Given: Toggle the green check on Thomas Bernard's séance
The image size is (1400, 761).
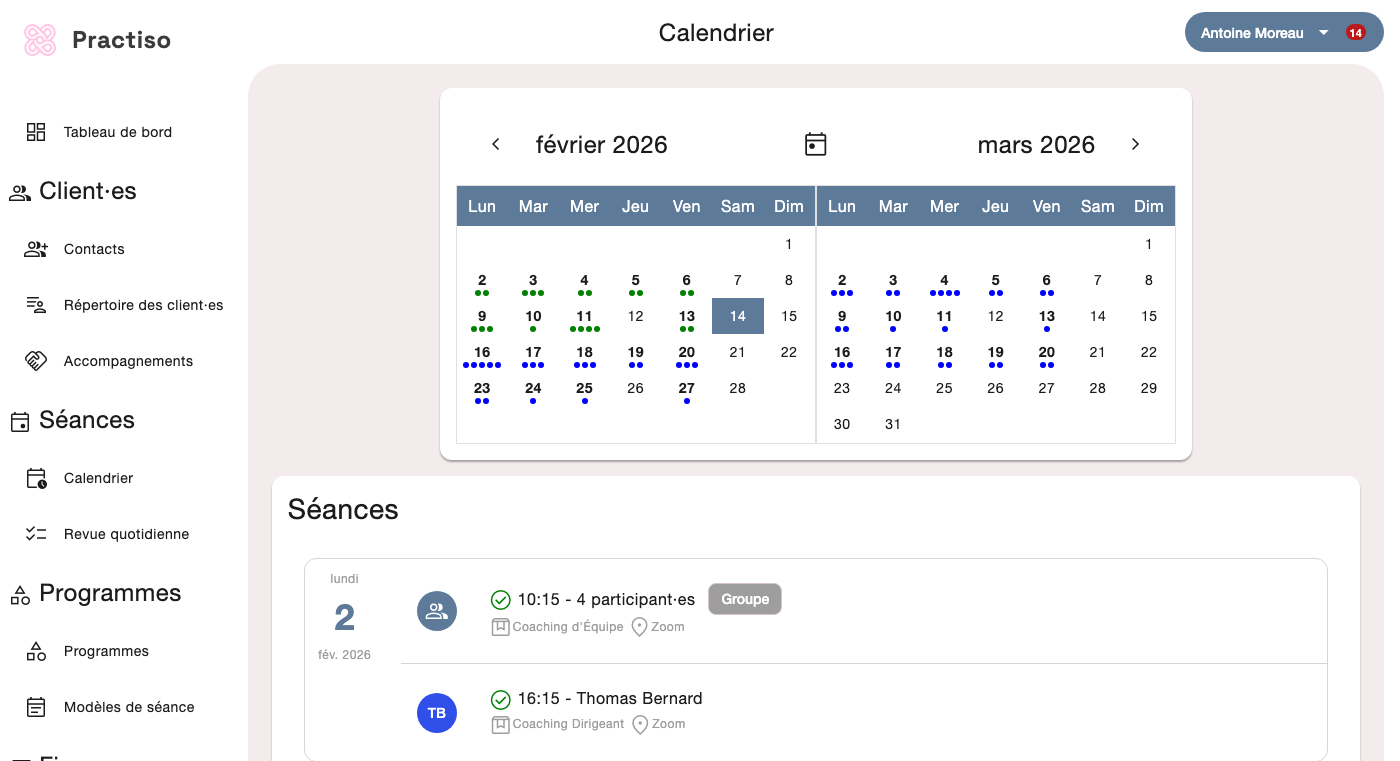Looking at the screenshot, I should pos(500,698).
